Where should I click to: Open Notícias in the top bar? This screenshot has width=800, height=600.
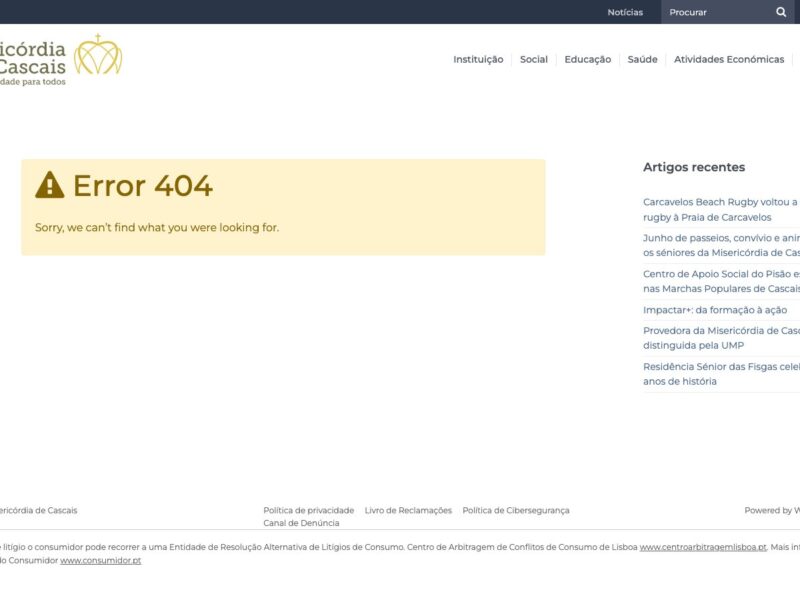click(x=625, y=12)
